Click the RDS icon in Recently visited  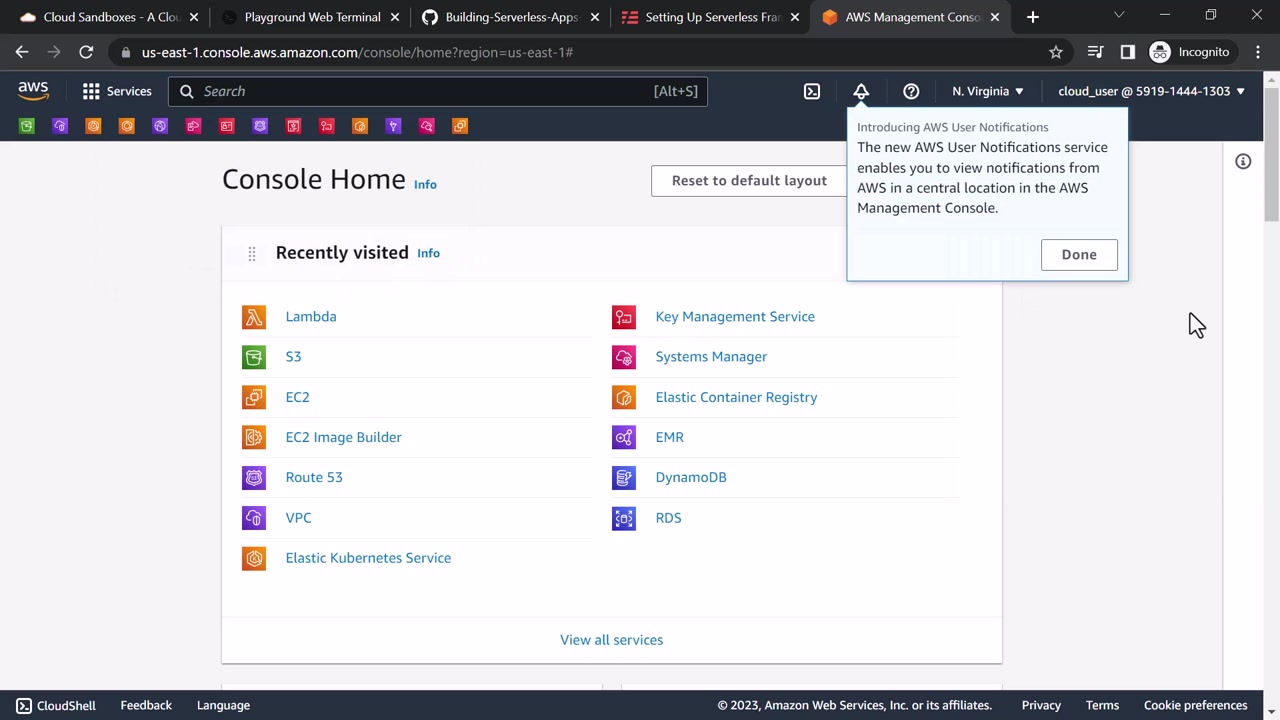pyautogui.click(x=624, y=518)
